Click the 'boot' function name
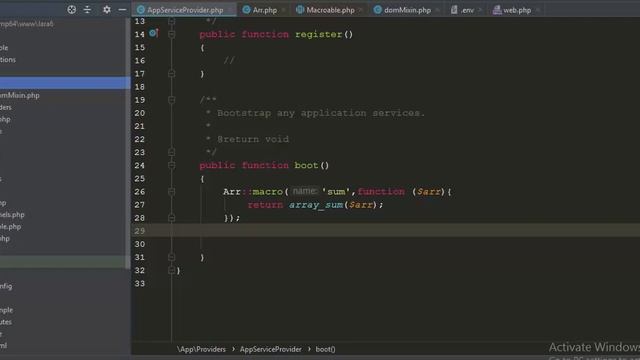Image resolution: width=640 pixels, height=360 pixels. [x=306, y=165]
